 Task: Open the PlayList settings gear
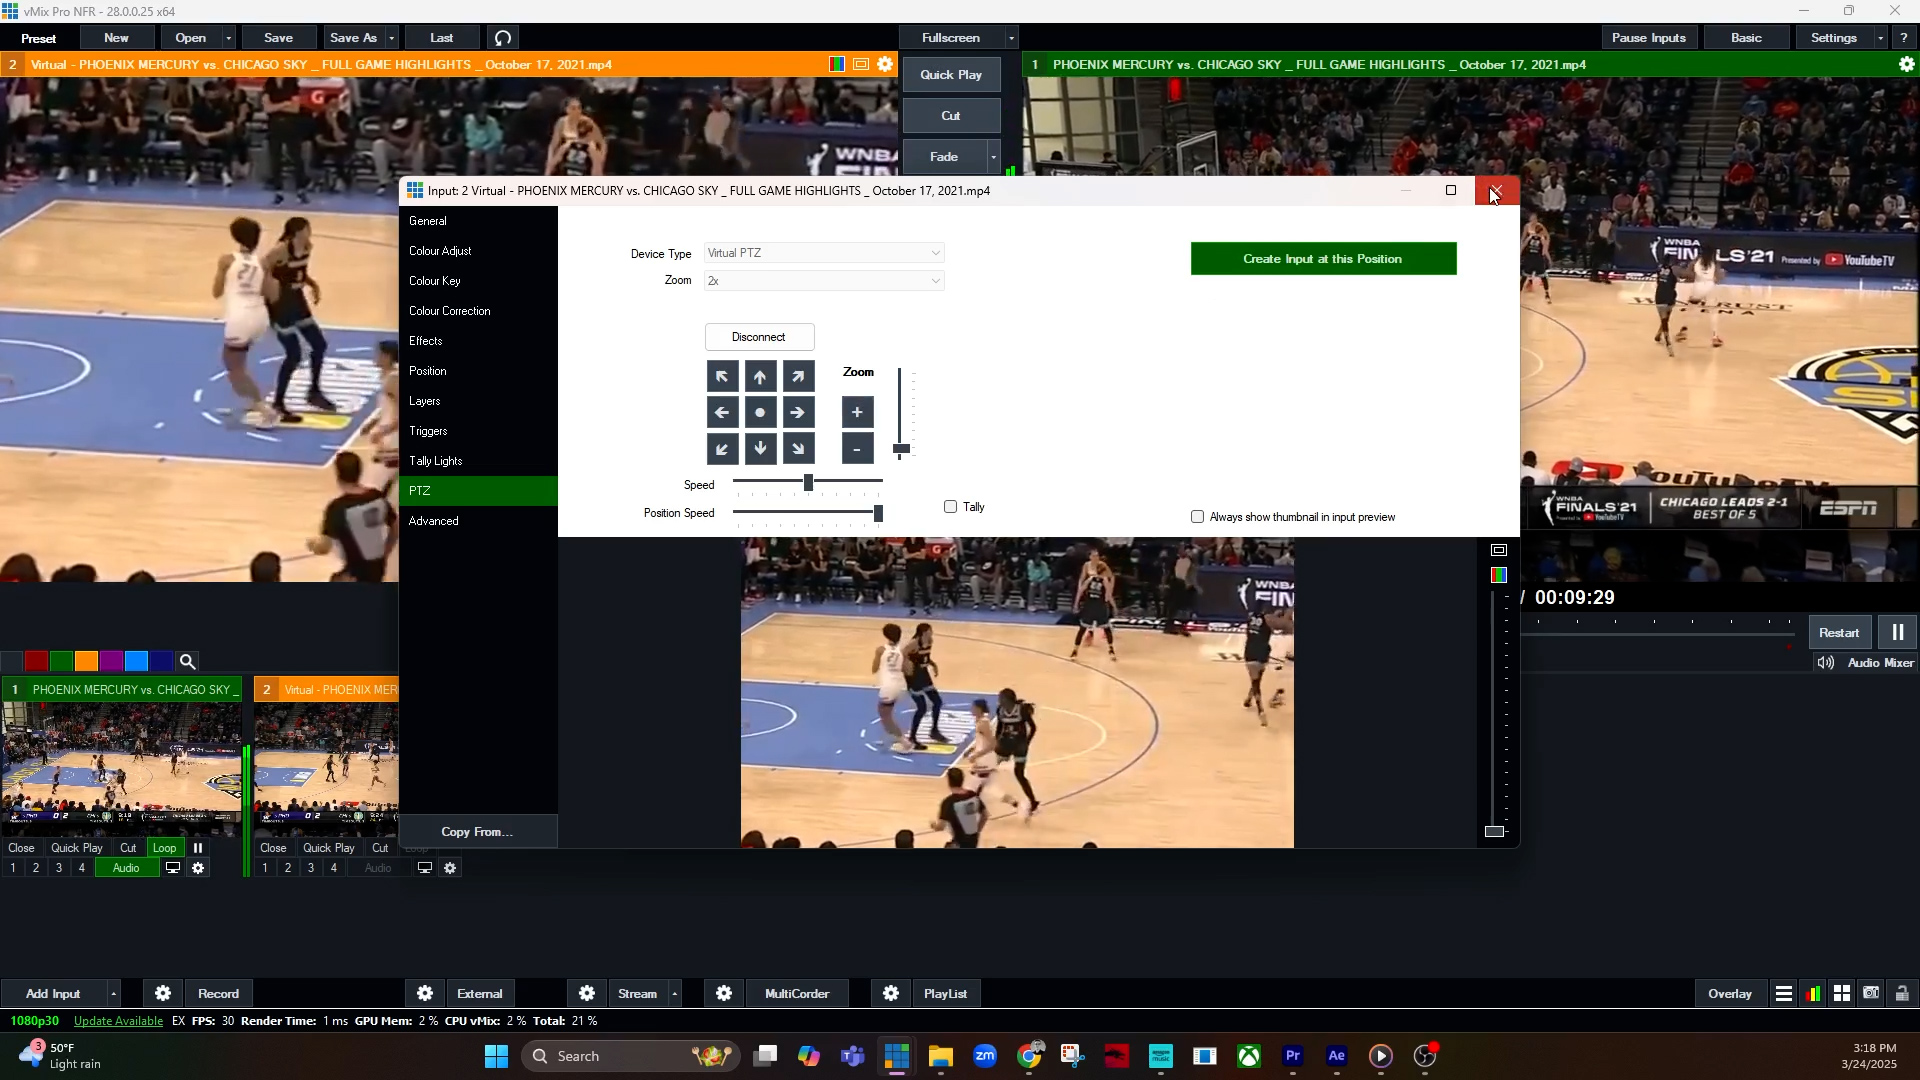tap(891, 993)
